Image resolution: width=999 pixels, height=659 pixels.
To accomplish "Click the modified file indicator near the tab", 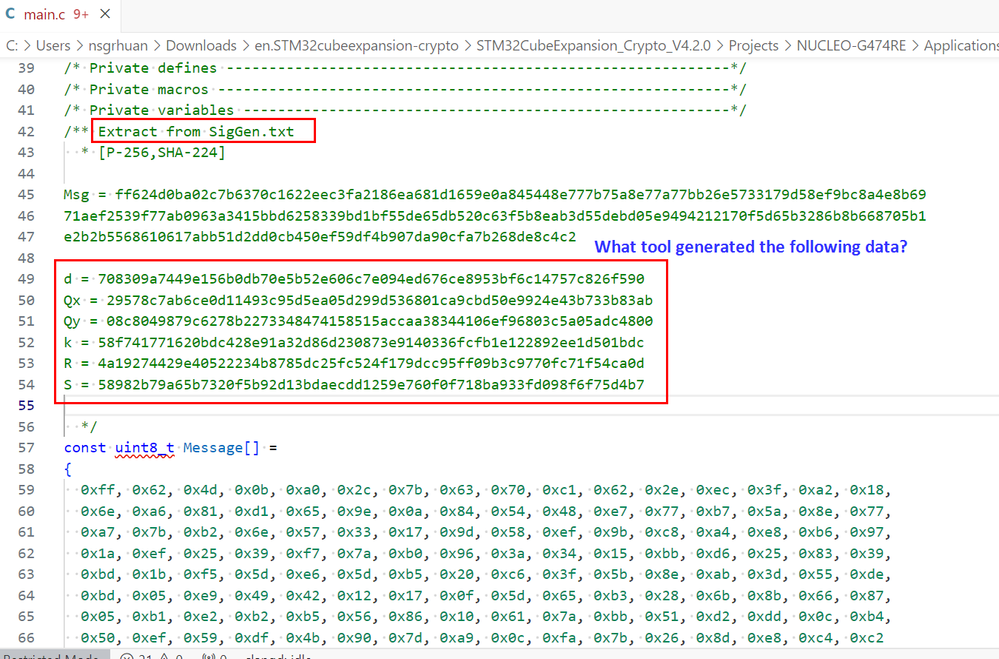I will point(105,14).
